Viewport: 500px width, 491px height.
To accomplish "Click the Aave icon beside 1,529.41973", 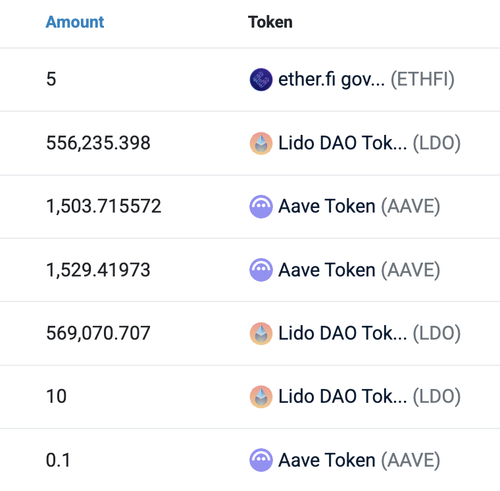I will point(261,270).
